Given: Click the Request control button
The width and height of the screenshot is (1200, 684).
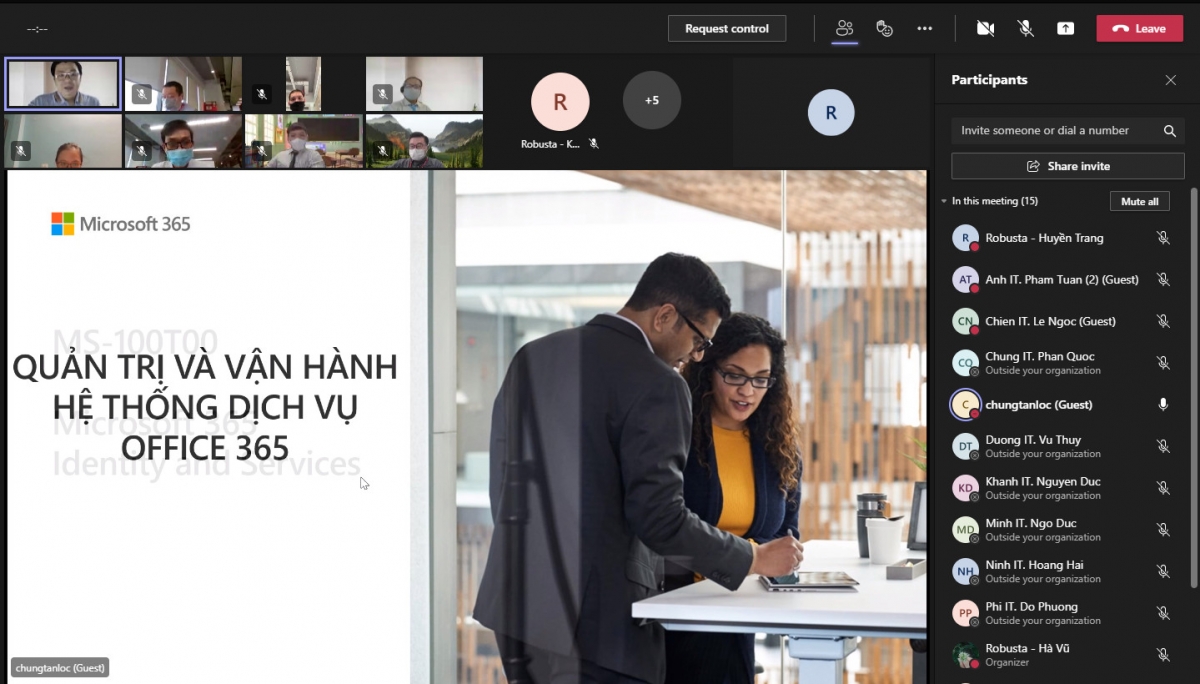Looking at the screenshot, I should point(727,28).
